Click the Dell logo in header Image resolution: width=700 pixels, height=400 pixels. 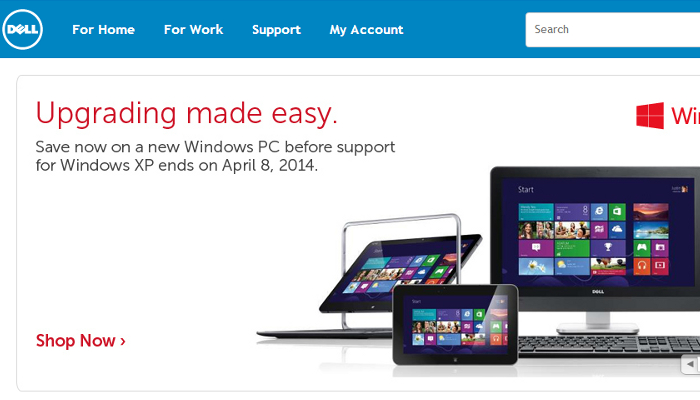point(22,29)
